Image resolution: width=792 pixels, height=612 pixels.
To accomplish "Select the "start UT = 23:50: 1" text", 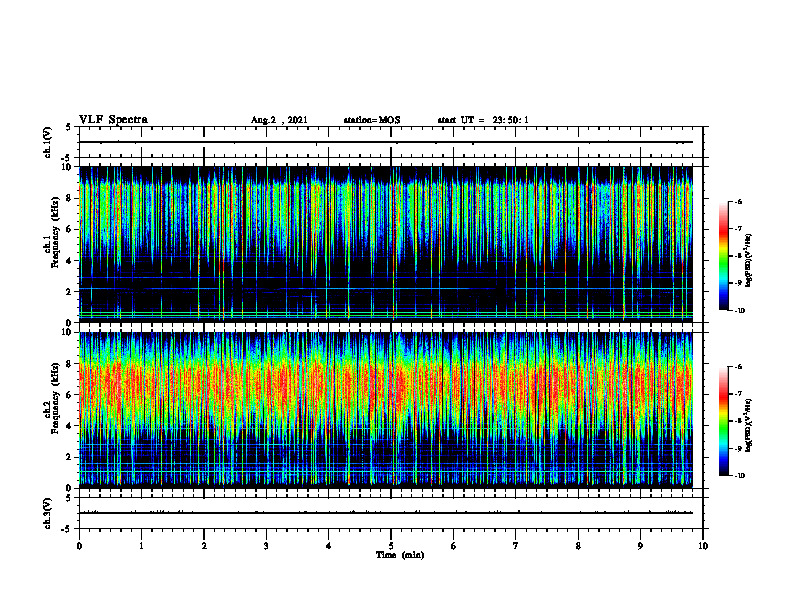I will pyautogui.click(x=483, y=120).
